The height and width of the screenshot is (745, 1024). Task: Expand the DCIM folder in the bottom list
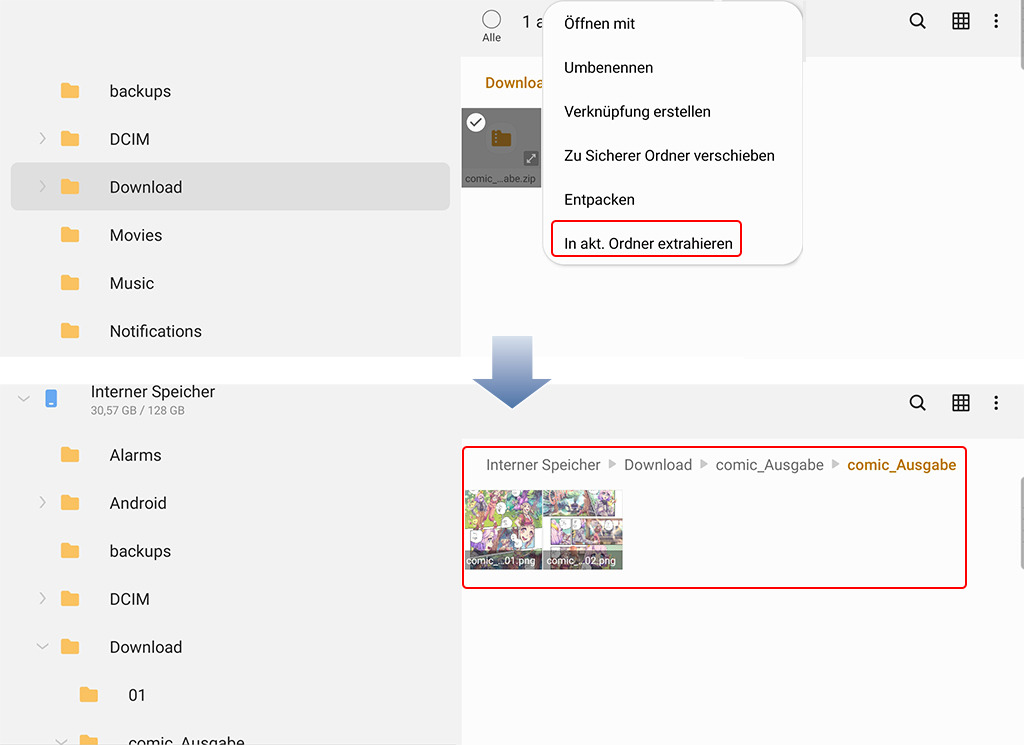coord(42,599)
